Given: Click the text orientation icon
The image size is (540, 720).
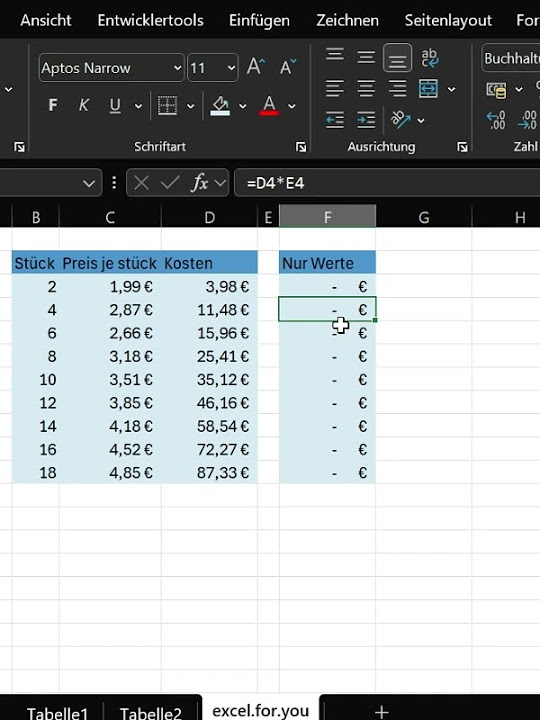Looking at the screenshot, I should pyautogui.click(x=401, y=120).
